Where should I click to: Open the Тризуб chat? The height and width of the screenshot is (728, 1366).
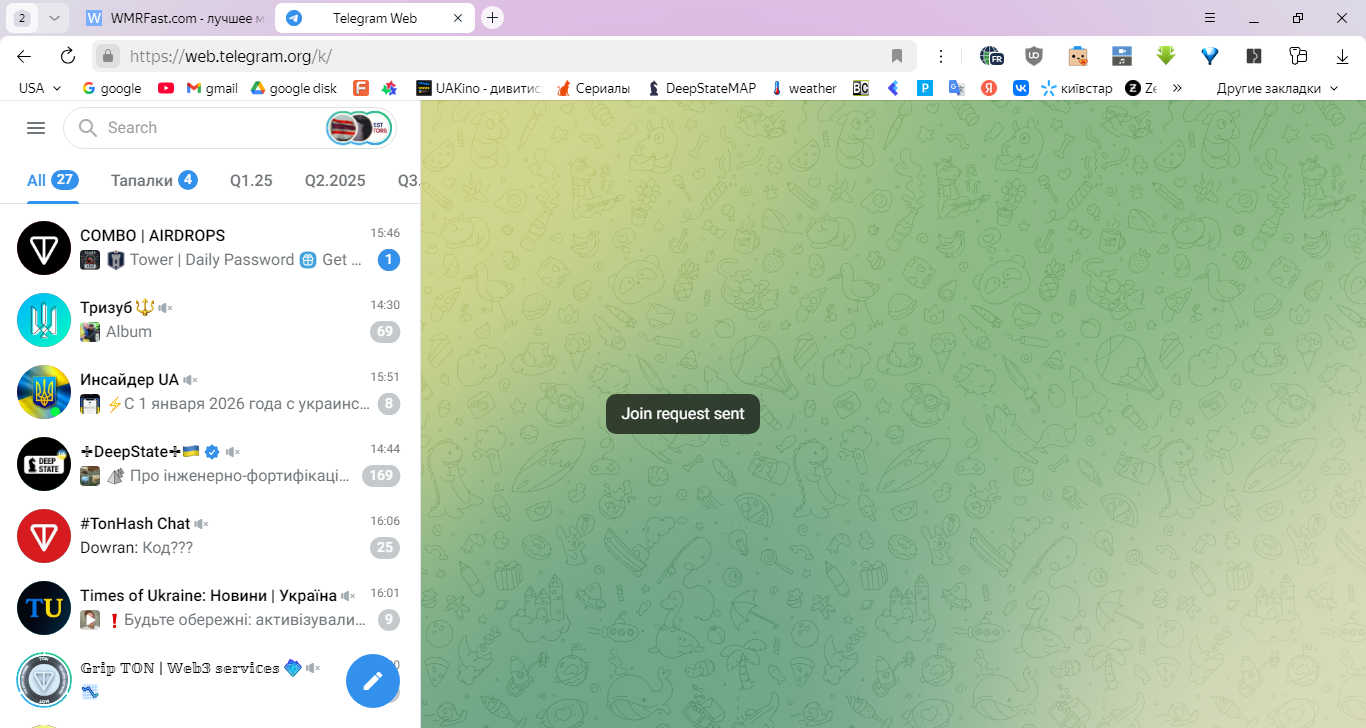click(x=210, y=320)
